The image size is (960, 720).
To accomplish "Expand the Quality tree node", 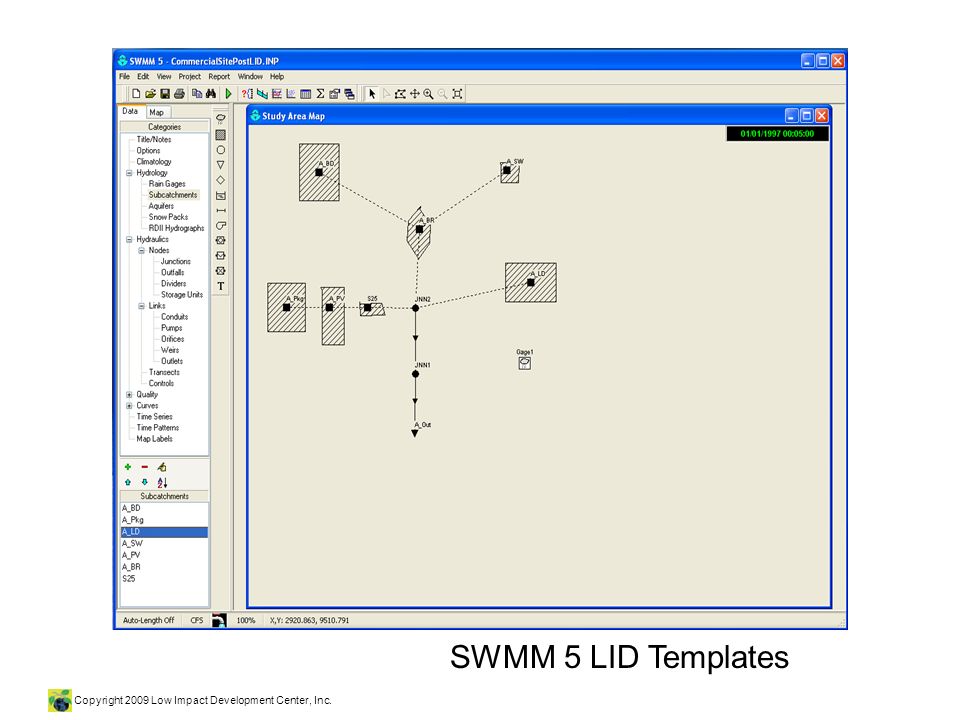I will click(129, 395).
